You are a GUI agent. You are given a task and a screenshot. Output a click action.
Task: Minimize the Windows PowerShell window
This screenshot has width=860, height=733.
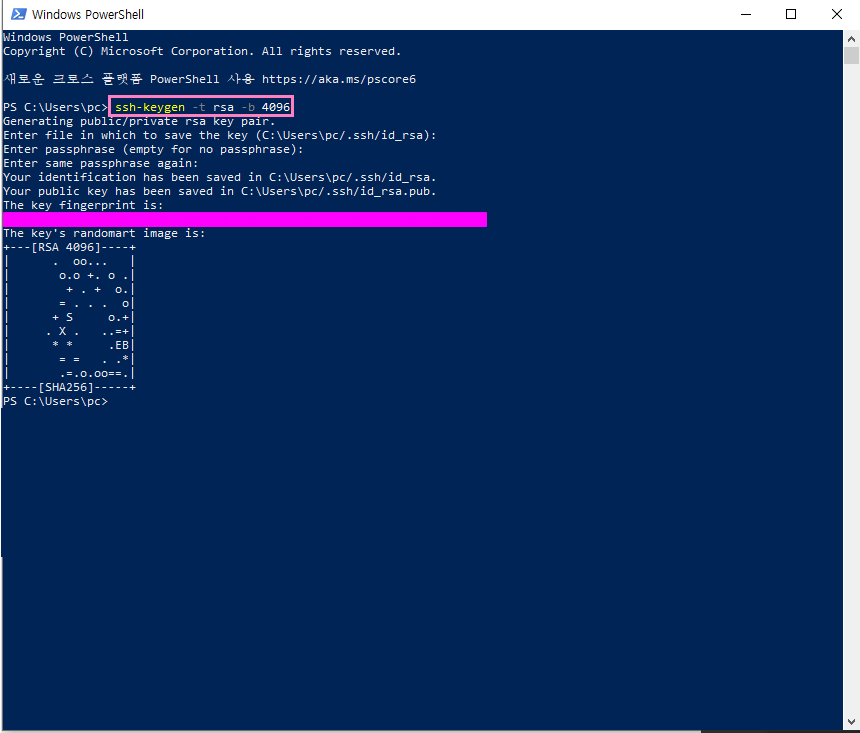745,14
